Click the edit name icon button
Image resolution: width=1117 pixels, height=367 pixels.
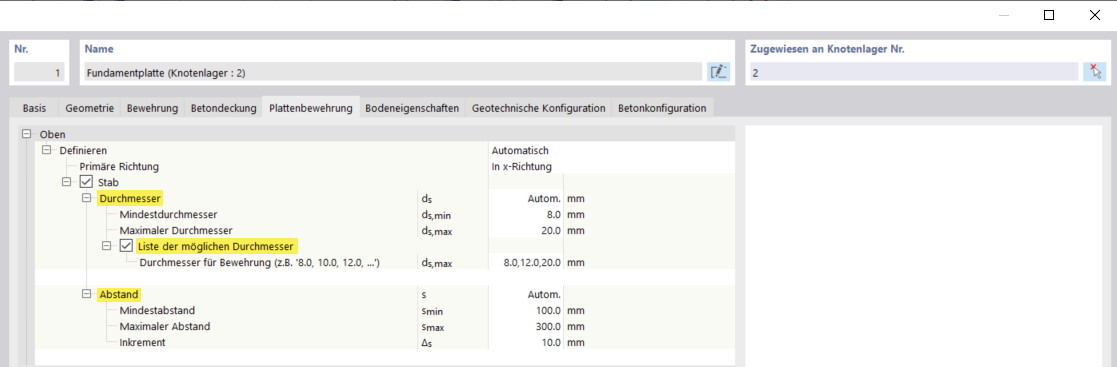click(719, 71)
